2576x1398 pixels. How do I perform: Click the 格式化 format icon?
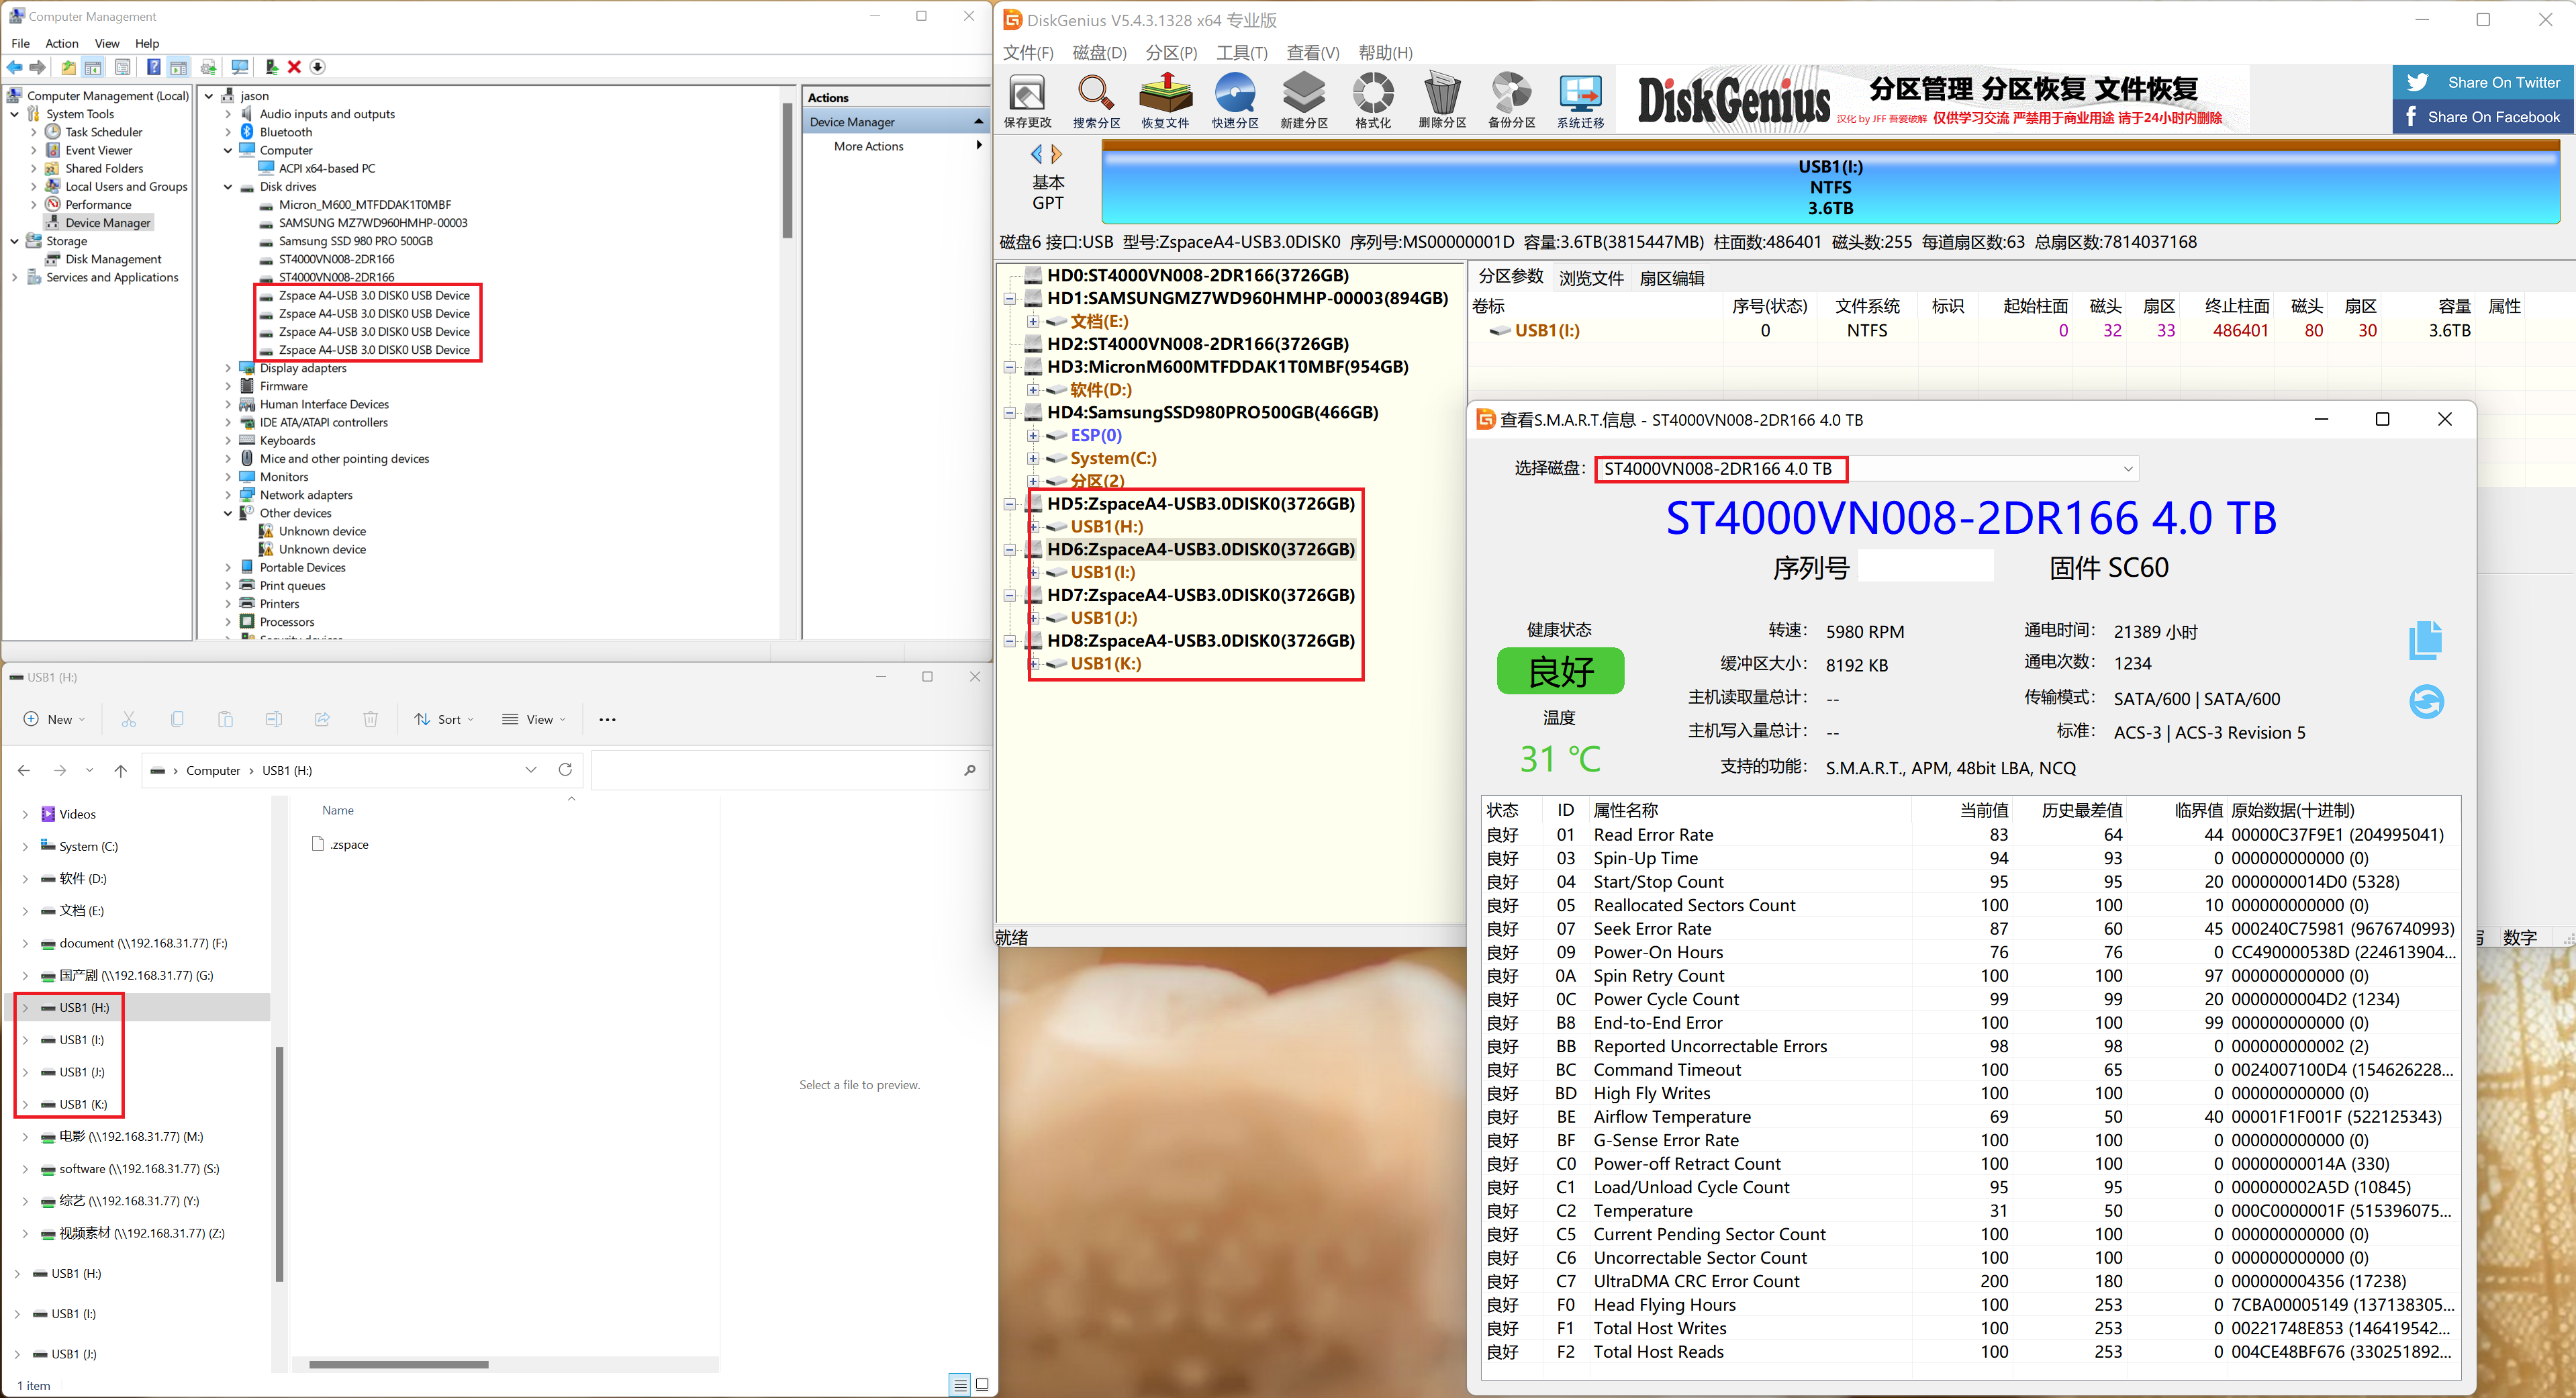click(x=1373, y=101)
